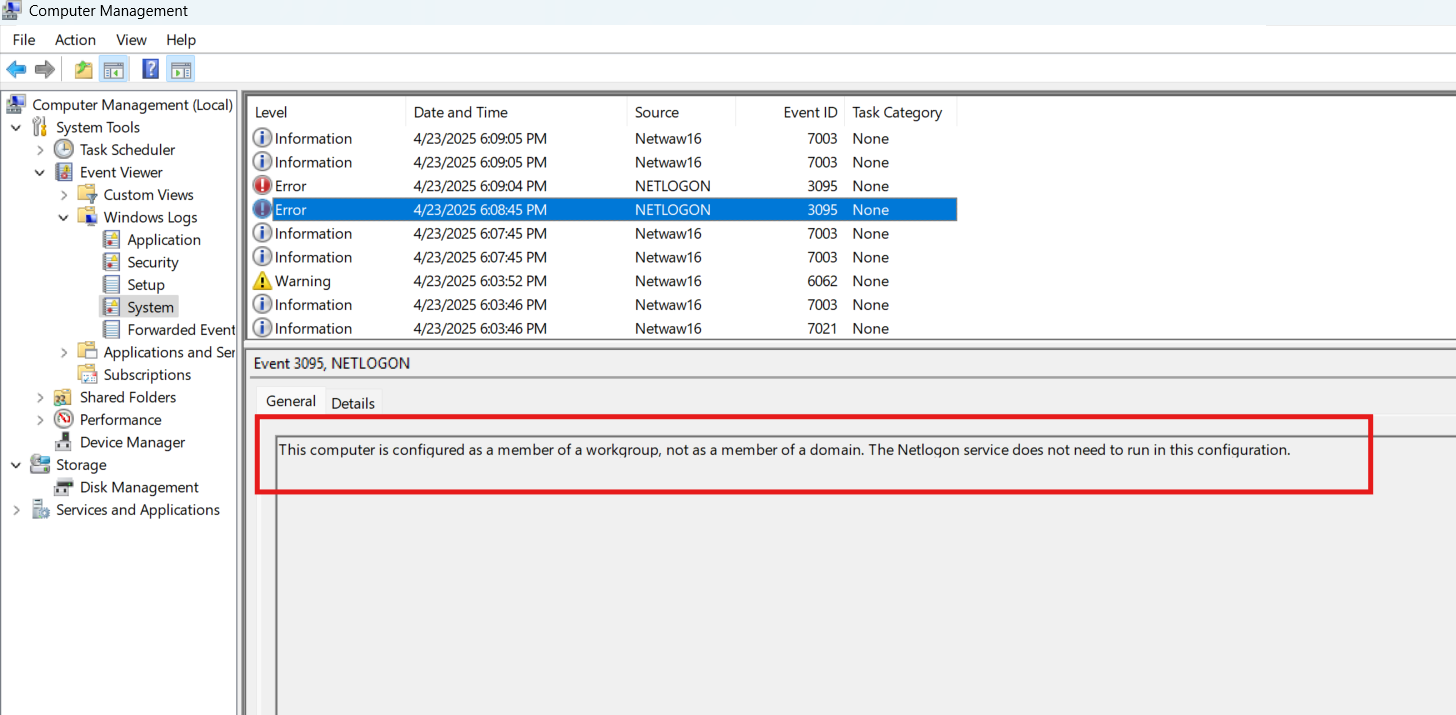Select the Error event at 6:09:04 PM
This screenshot has width=1456, height=715.
[603, 186]
